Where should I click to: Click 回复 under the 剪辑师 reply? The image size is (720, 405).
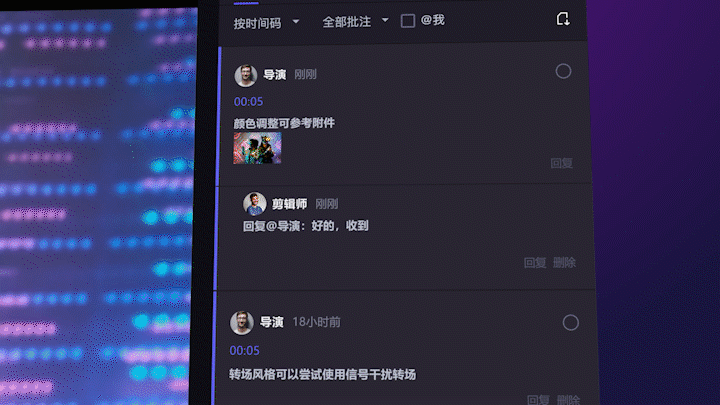click(535, 263)
